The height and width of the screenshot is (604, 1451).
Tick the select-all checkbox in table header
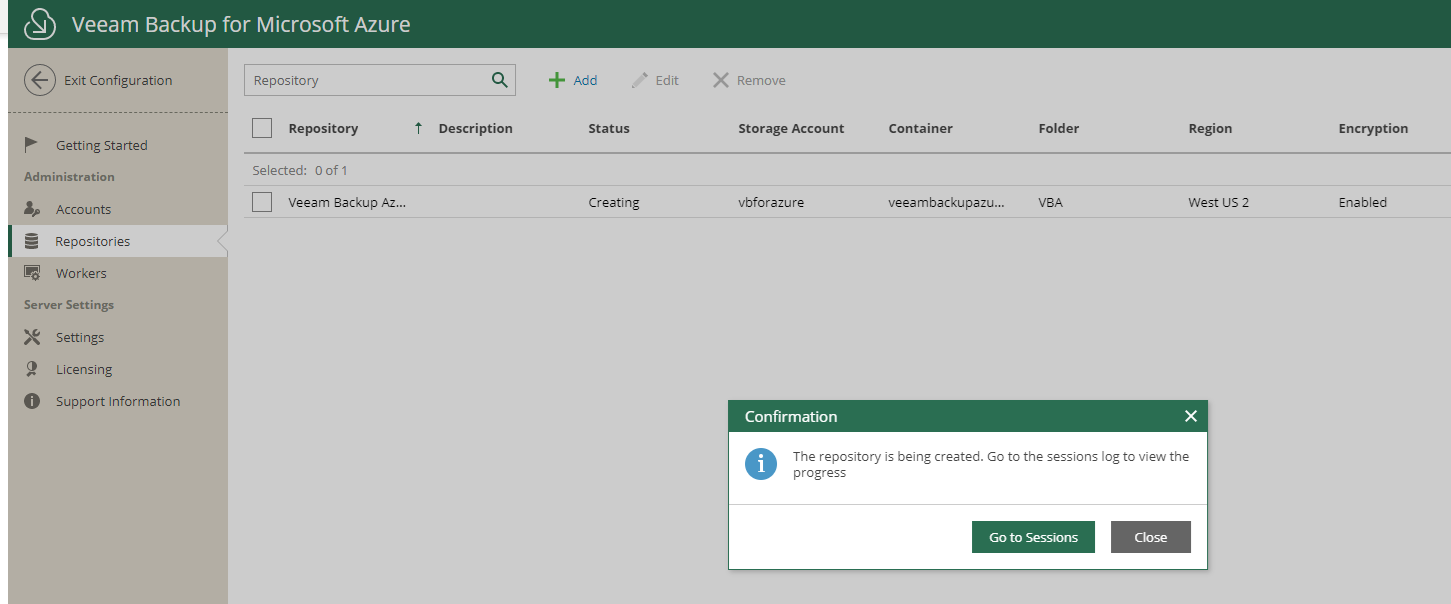click(x=262, y=128)
